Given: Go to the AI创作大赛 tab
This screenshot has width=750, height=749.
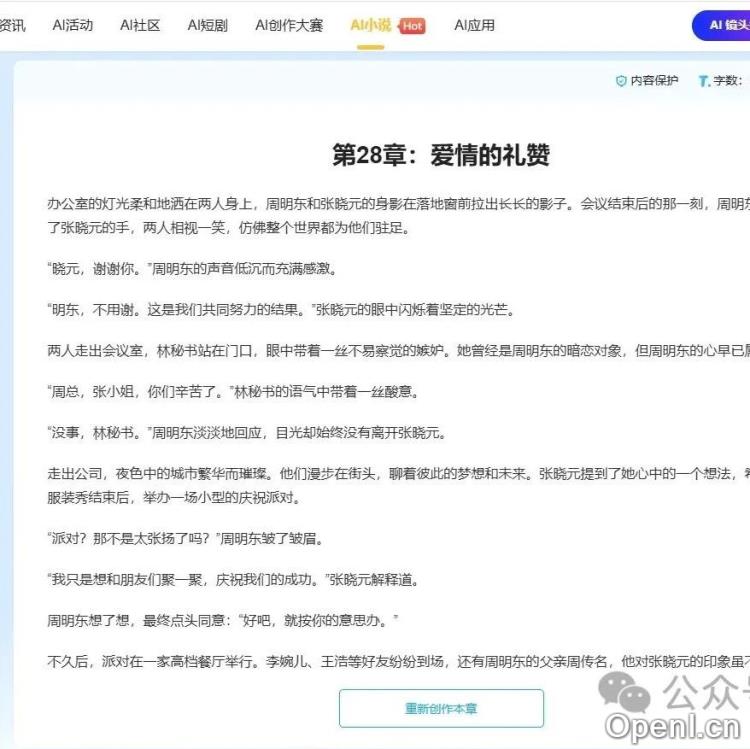Looking at the screenshot, I should pyautogui.click(x=289, y=25).
